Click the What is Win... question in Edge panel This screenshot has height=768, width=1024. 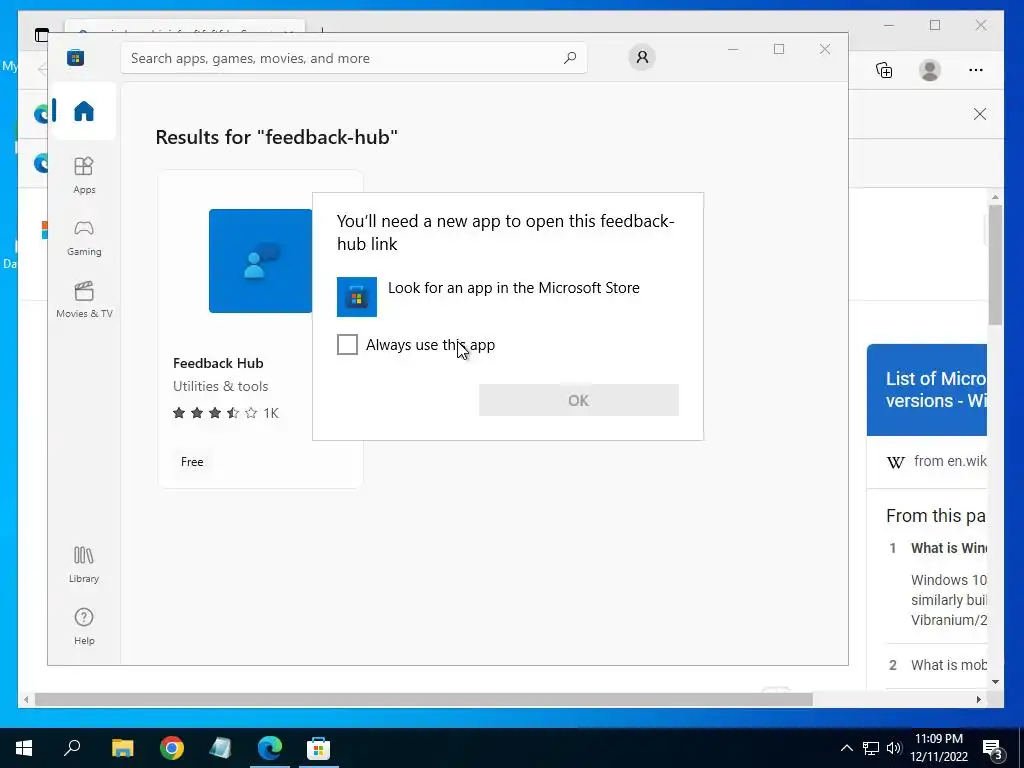click(948, 548)
